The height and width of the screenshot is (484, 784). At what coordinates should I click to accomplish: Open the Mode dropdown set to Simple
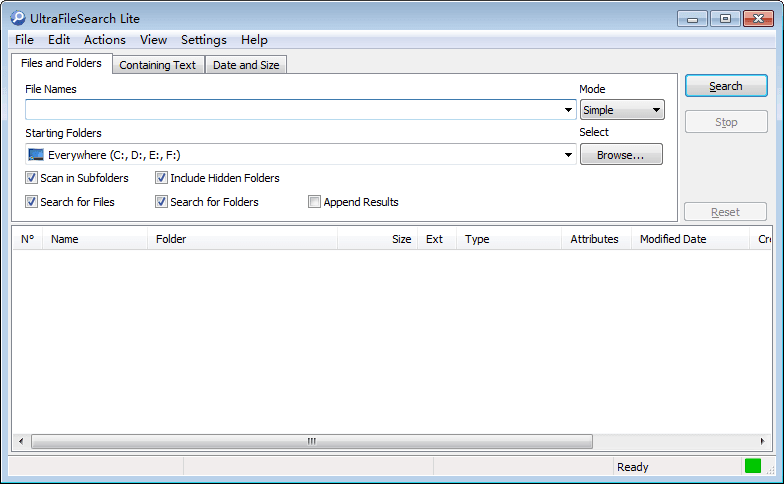pyautogui.click(x=622, y=110)
